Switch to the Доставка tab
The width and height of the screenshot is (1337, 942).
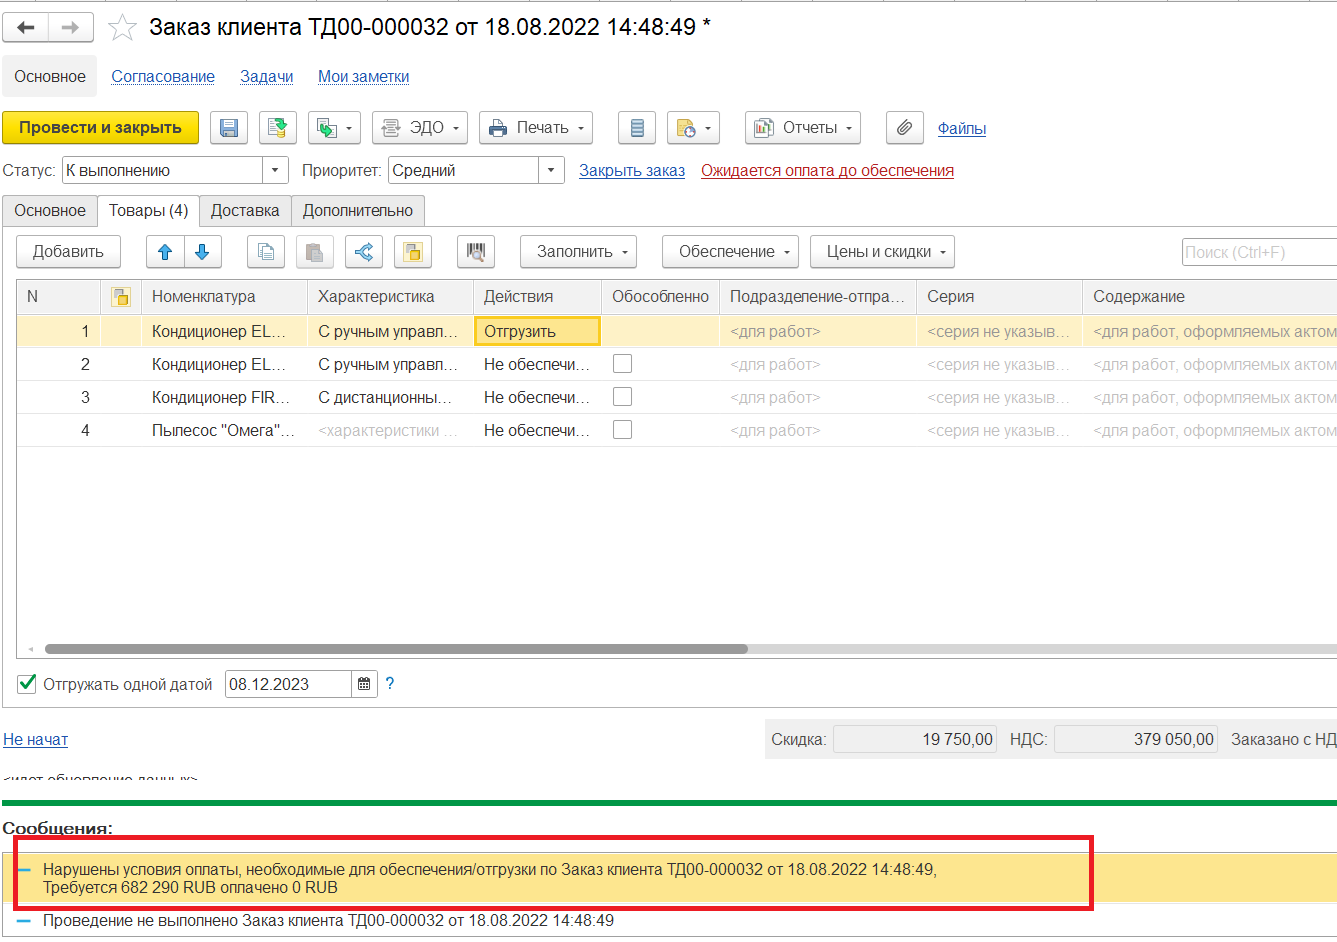pos(245,211)
